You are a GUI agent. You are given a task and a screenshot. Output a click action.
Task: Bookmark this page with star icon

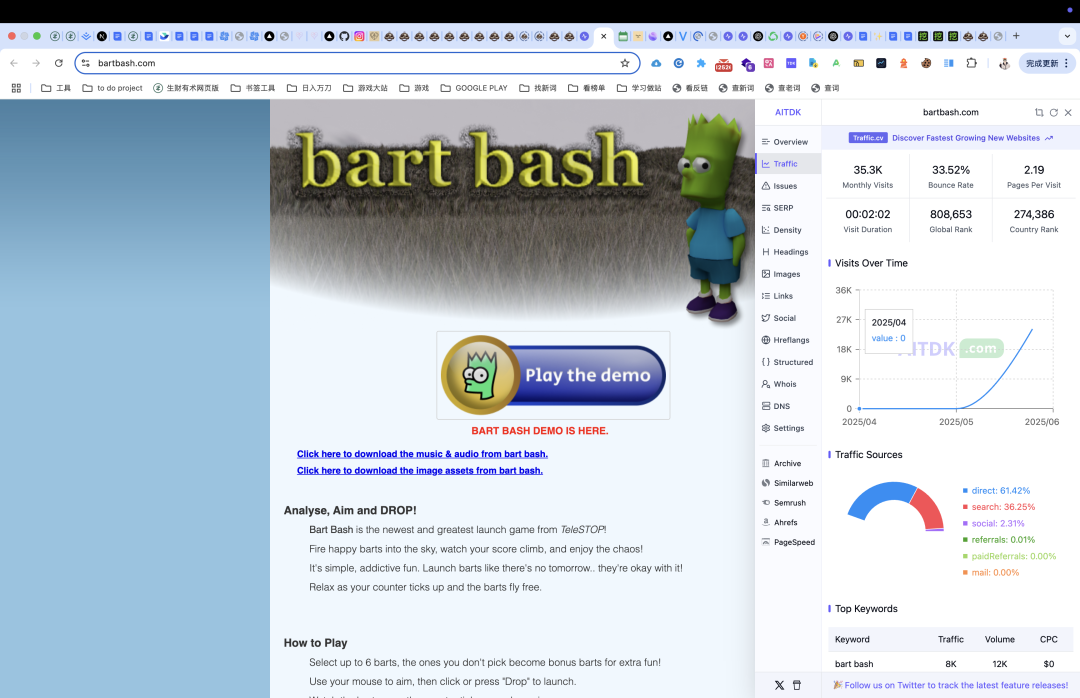(x=625, y=63)
